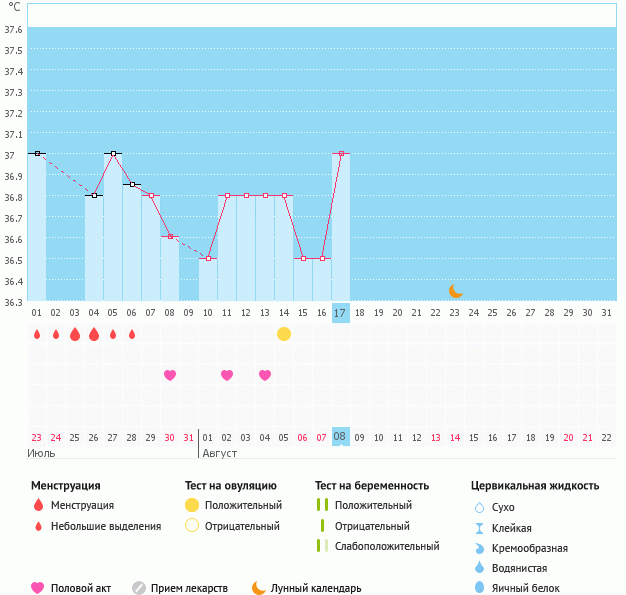Click the lunar calendar moon icon in the legend
The width and height of the screenshot is (626, 595).
pyautogui.click(x=259, y=588)
